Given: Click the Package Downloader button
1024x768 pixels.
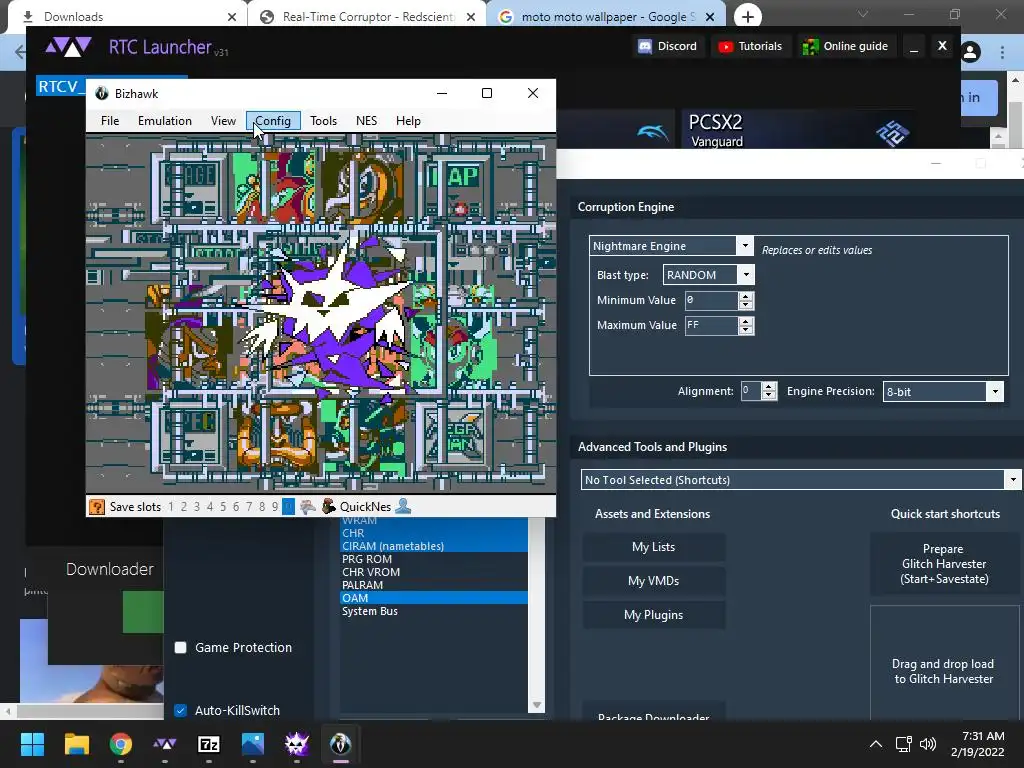Looking at the screenshot, I should (x=653, y=712).
